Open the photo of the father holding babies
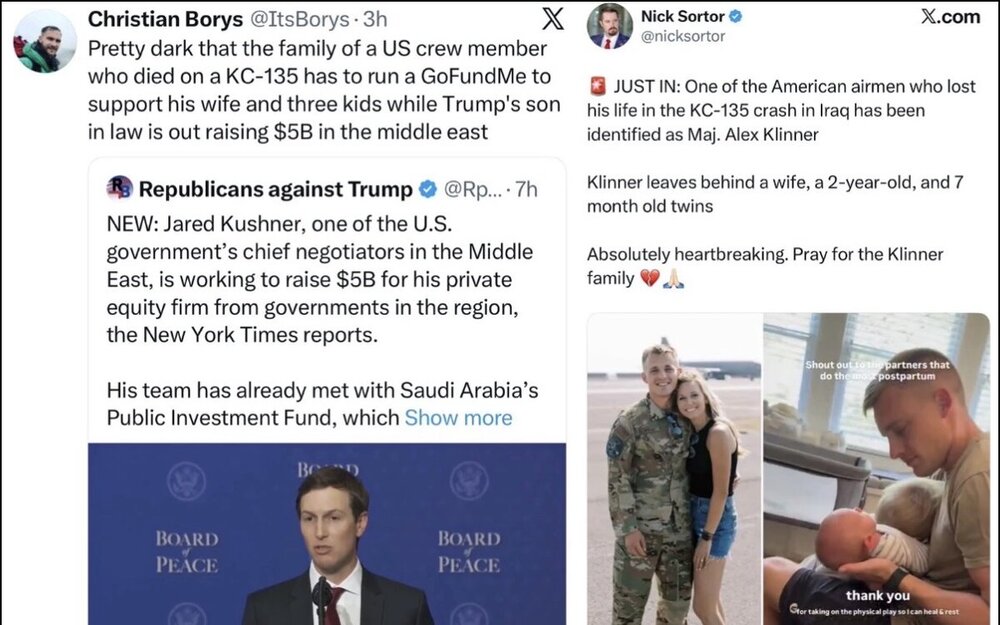Screen dimensions: 1000x625 coord(875,468)
